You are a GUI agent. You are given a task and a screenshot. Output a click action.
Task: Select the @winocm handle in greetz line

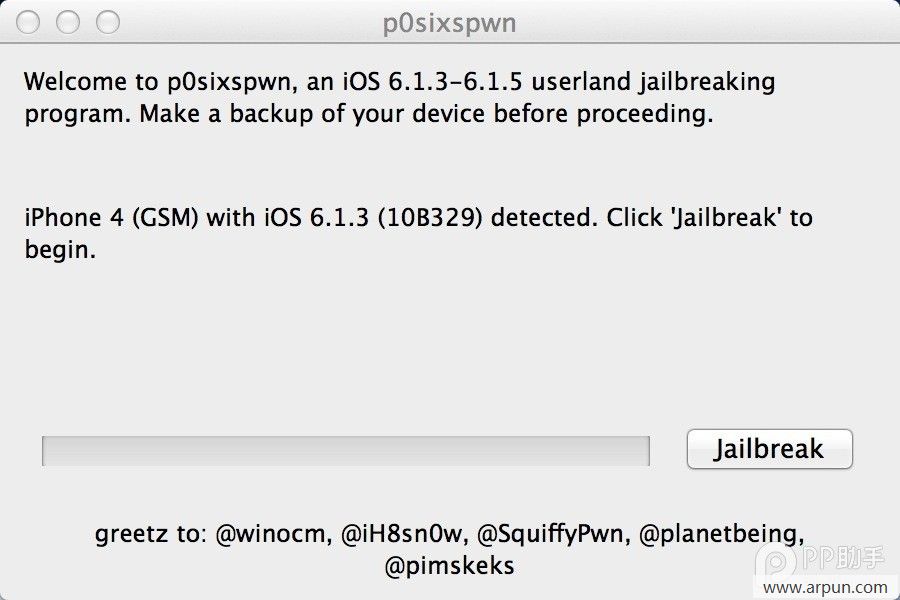point(269,533)
